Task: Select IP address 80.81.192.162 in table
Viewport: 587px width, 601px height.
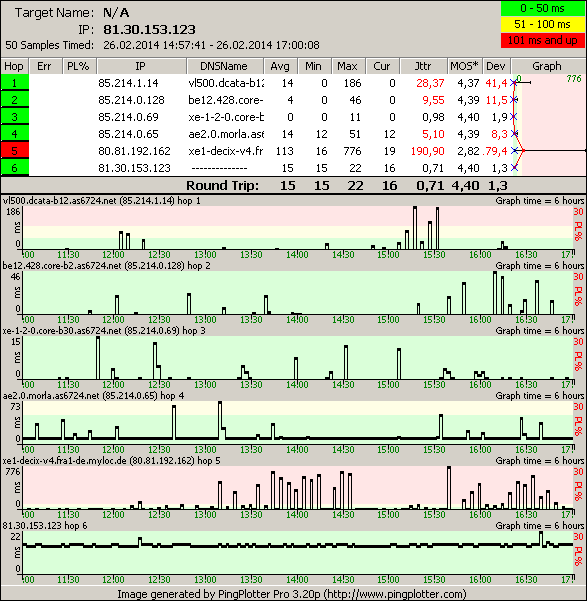Action: pyautogui.click(x=134, y=151)
